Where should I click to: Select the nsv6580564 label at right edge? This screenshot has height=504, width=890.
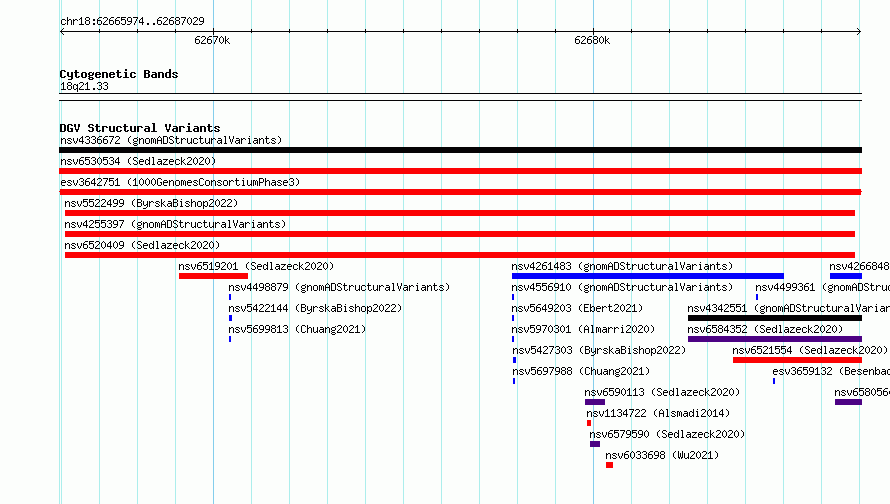862,392
